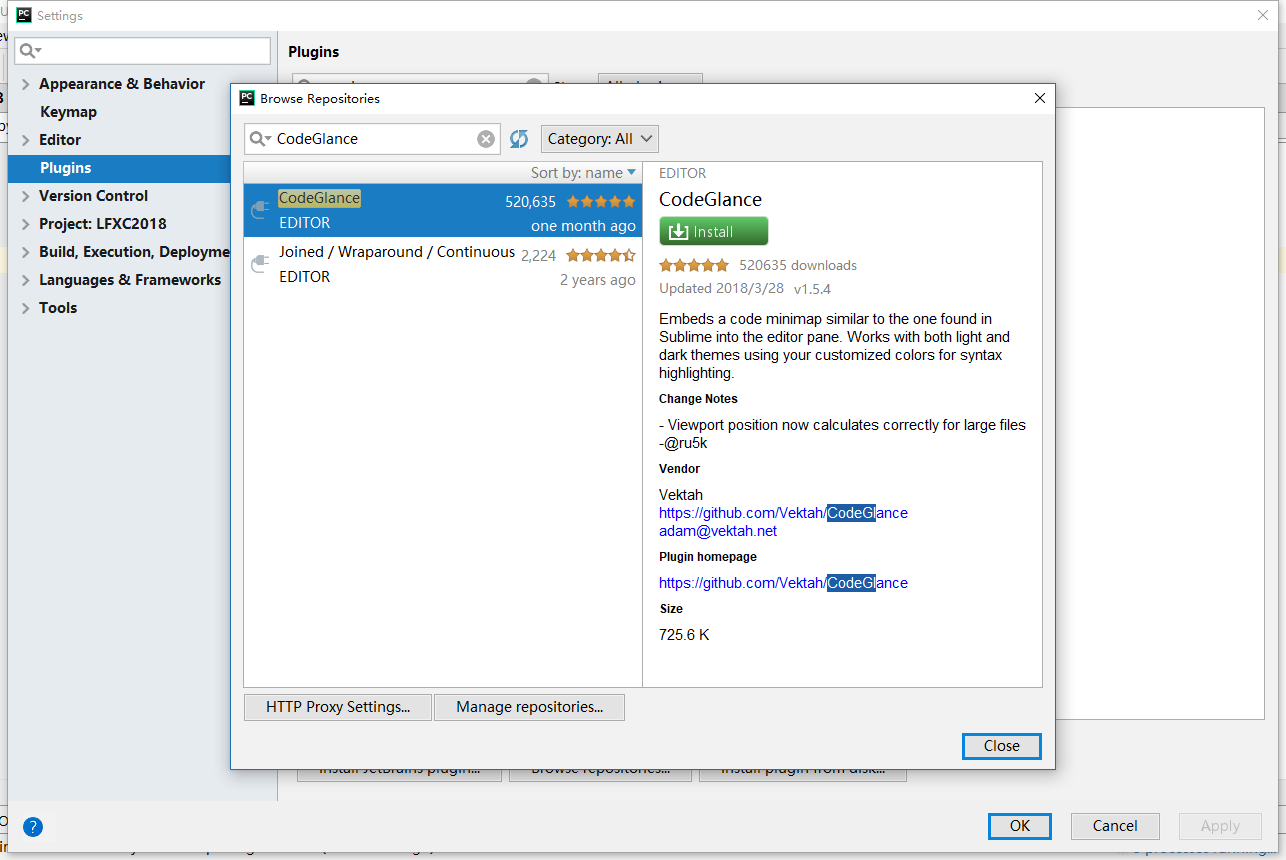Click the CodeGlance plugin plug icon

click(260, 210)
